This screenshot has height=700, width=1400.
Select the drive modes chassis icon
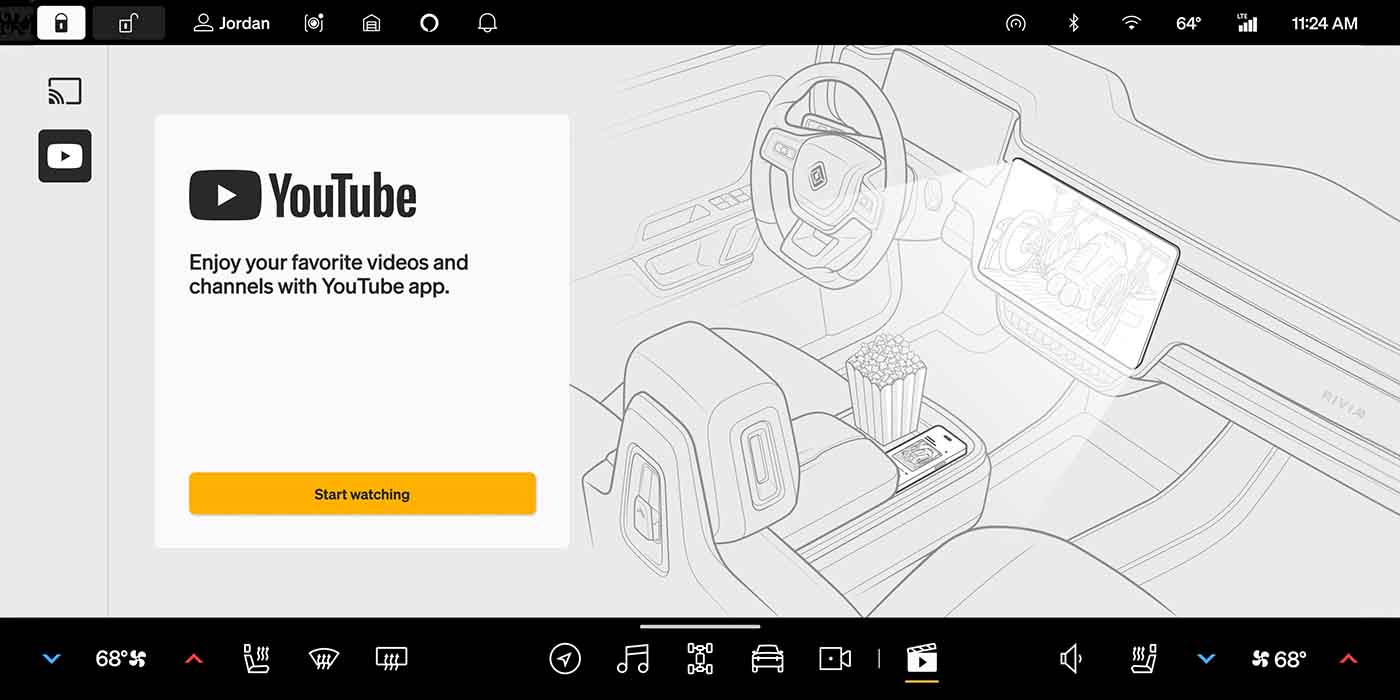click(700, 659)
